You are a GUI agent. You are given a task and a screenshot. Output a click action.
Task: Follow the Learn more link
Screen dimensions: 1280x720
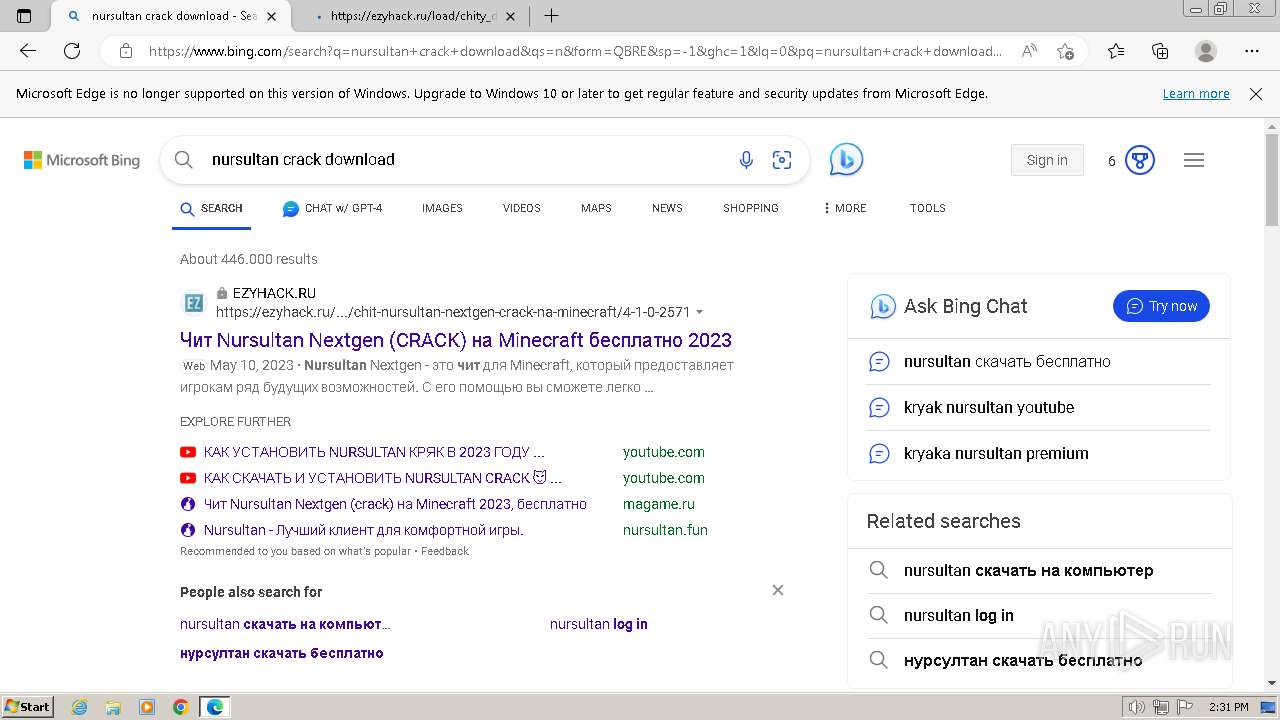[x=1196, y=93]
